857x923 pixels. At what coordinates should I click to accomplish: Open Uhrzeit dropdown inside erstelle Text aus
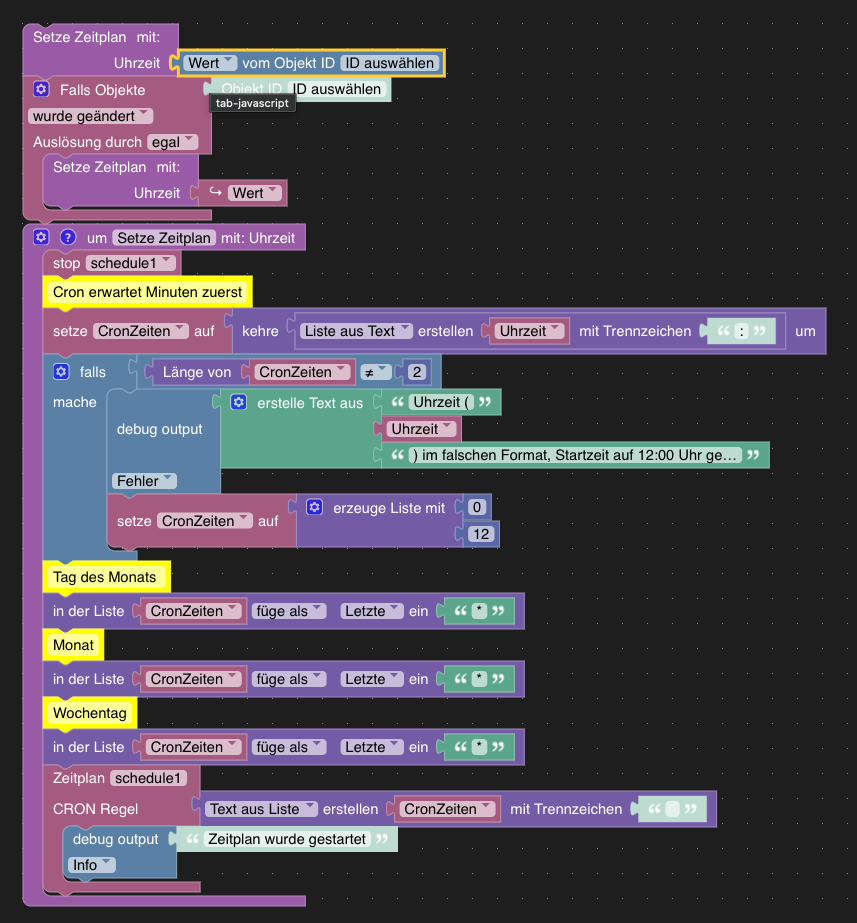pyautogui.click(x=421, y=429)
